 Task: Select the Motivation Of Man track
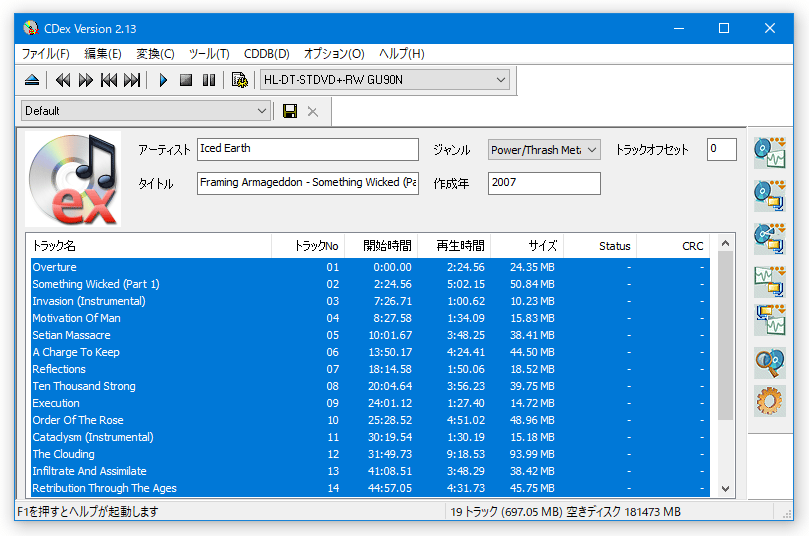tap(370, 318)
